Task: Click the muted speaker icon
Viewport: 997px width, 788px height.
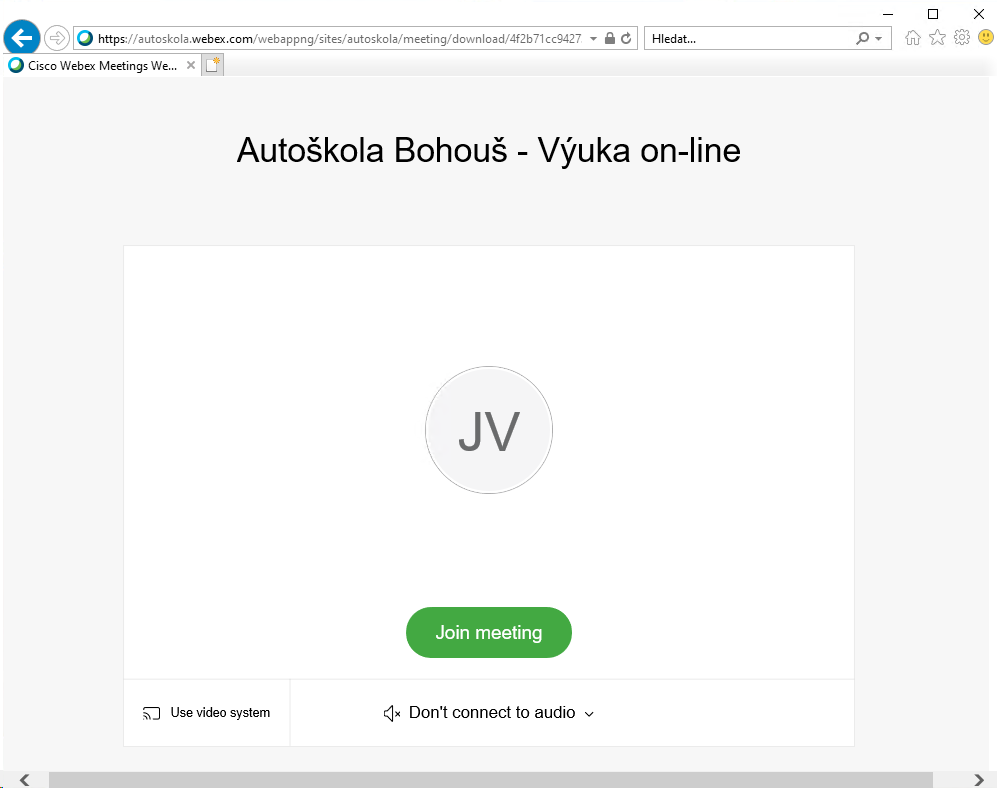Action: pyautogui.click(x=392, y=714)
